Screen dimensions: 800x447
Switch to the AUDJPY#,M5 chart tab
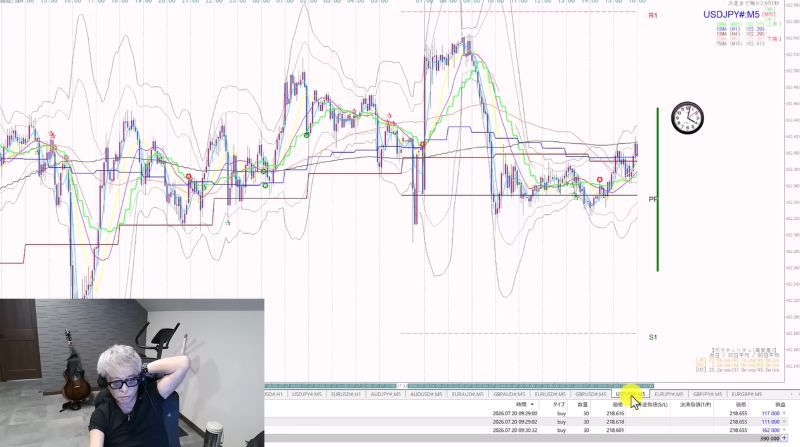(385, 394)
